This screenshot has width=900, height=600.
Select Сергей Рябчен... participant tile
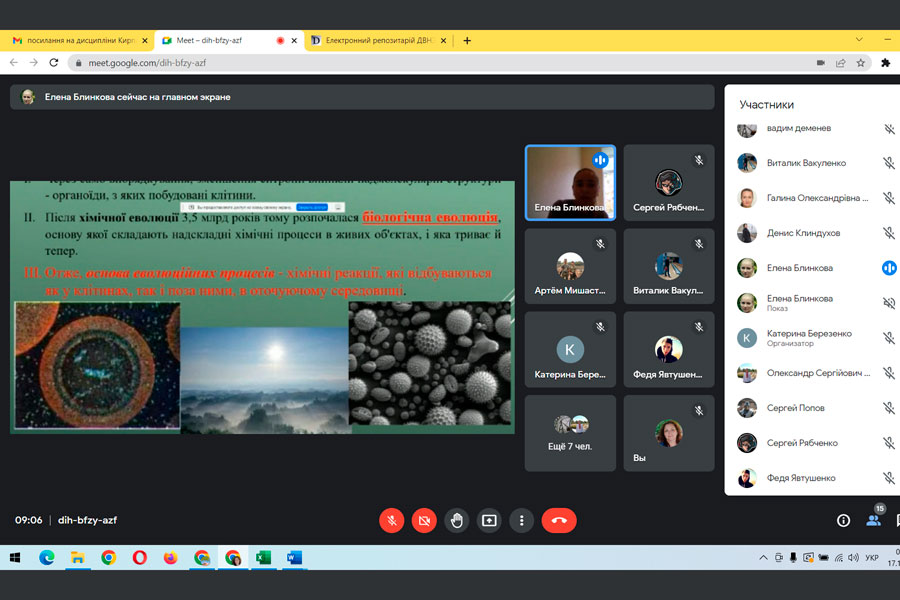coord(669,183)
